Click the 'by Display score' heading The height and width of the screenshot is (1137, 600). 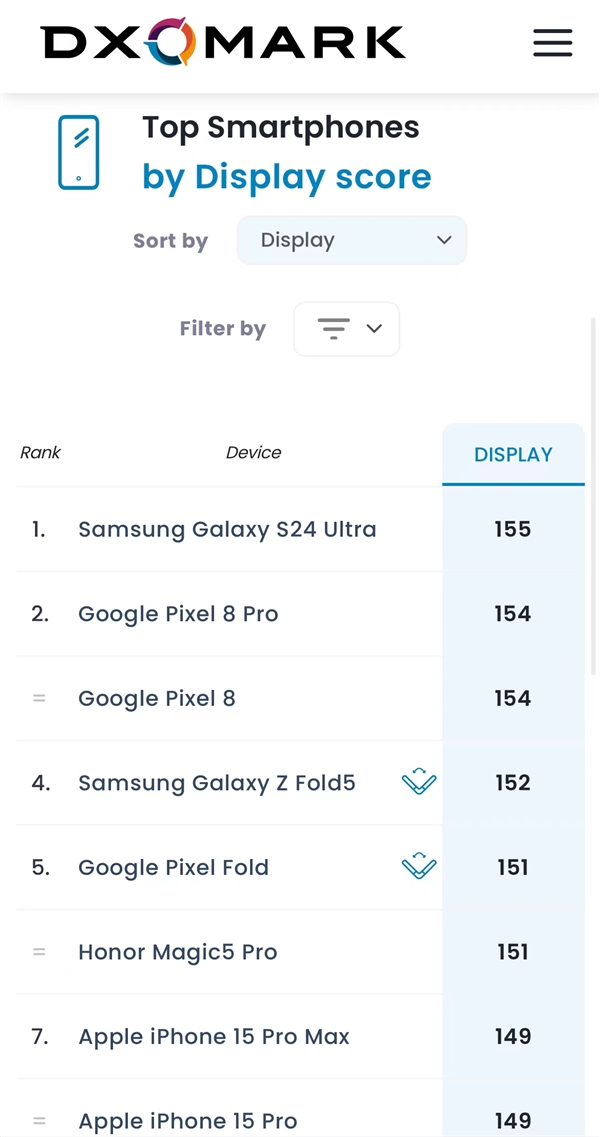pyautogui.click(x=287, y=176)
